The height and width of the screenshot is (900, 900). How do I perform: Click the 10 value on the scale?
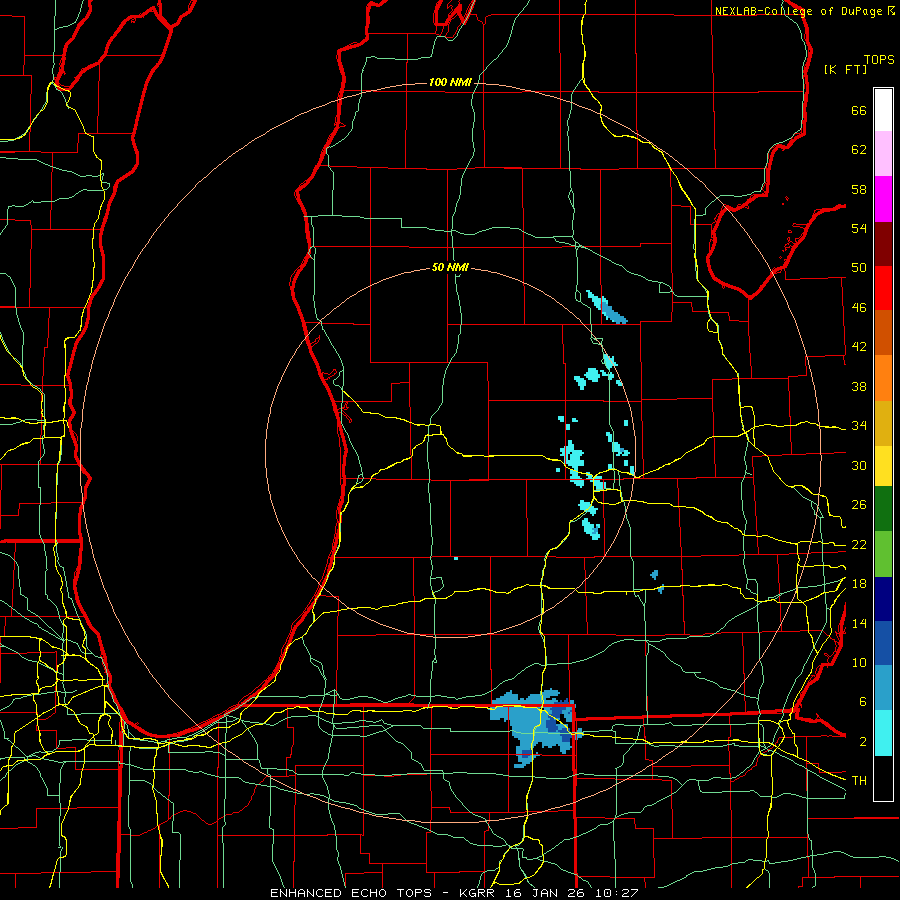[x=859, y=662]
